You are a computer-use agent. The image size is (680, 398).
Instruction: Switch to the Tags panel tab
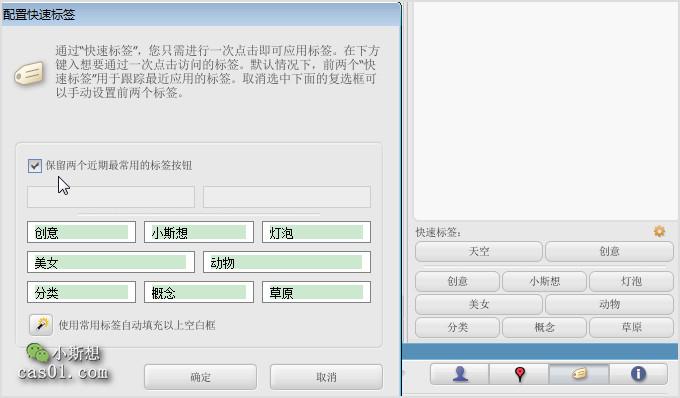pos(579,373)
